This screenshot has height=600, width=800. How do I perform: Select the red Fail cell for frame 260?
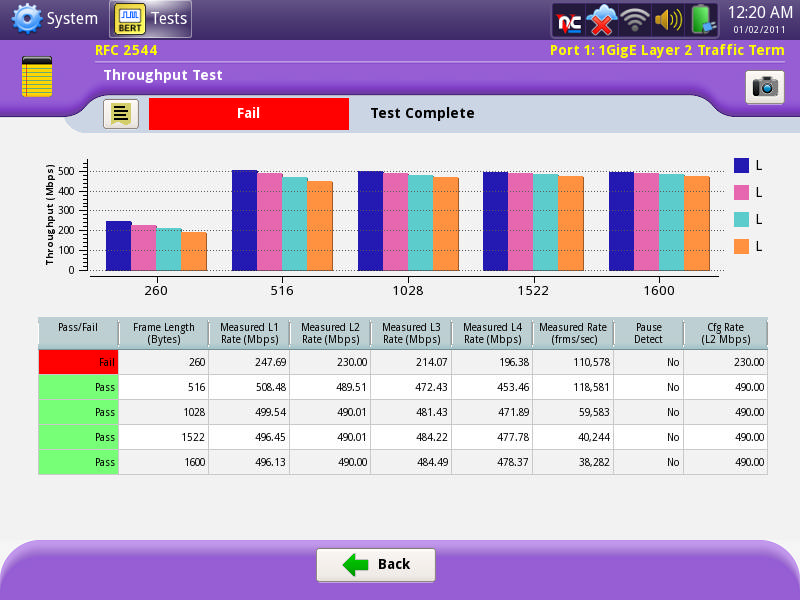[78, 362]
